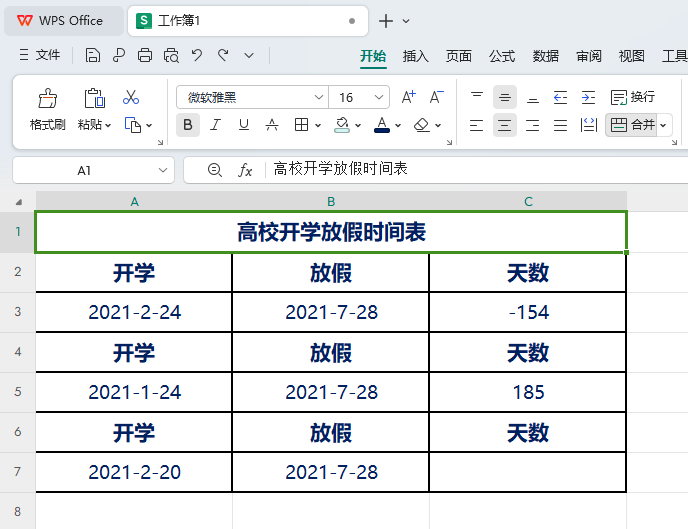The width and height of the screenshot is (688, 529).
Task: Click the Print icon
Action: click(145, 56)
